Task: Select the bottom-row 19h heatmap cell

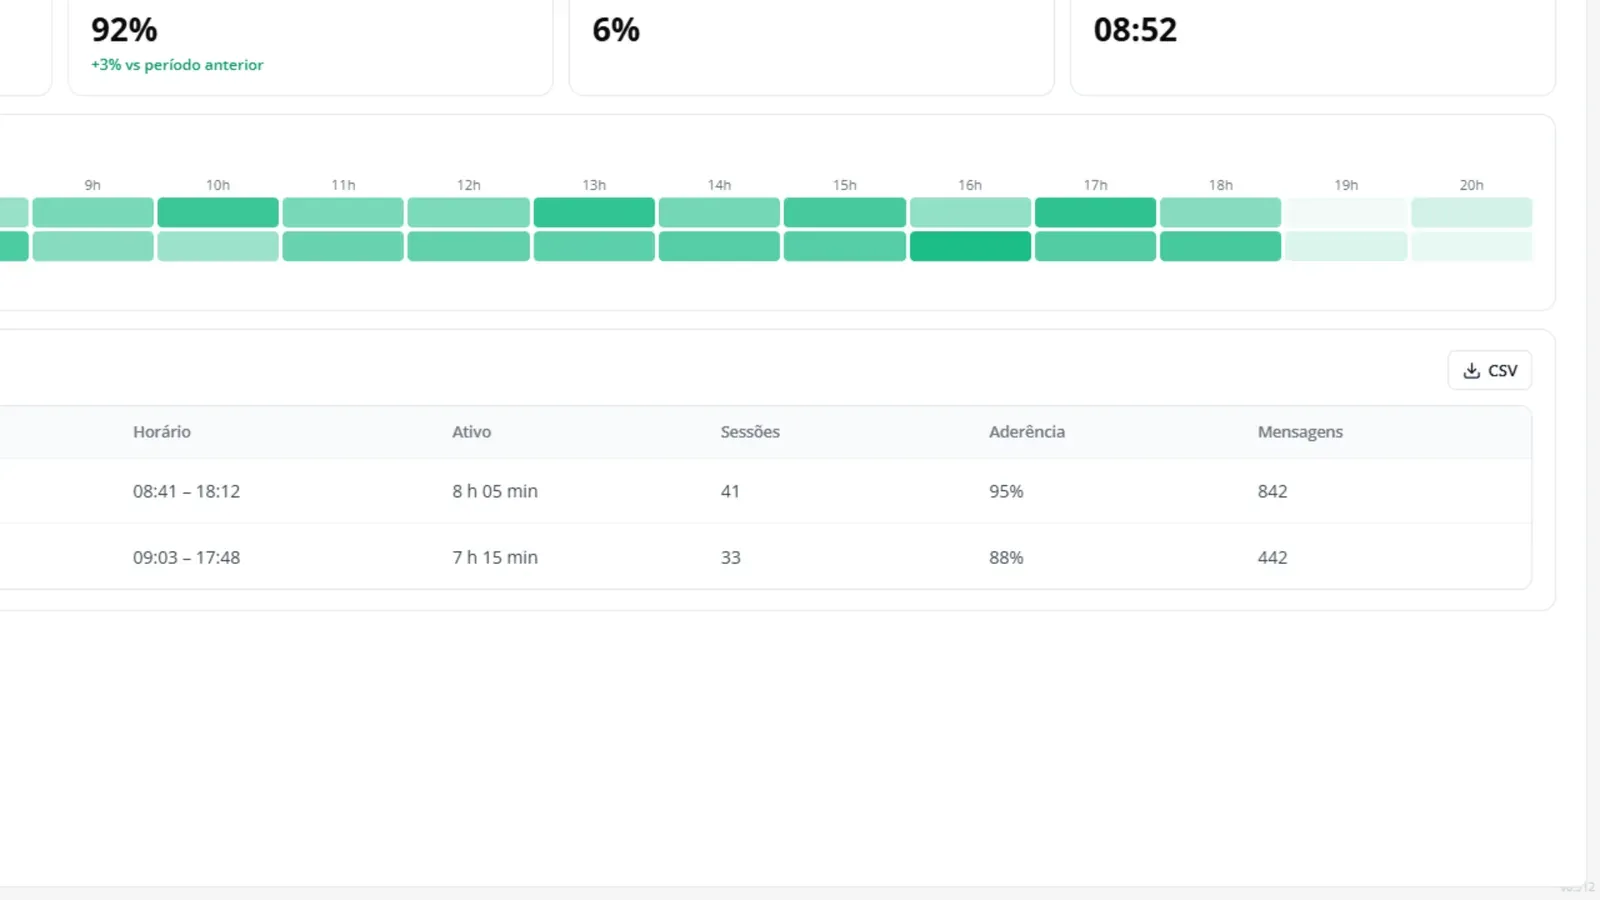Action: [x=1346, y=246]
